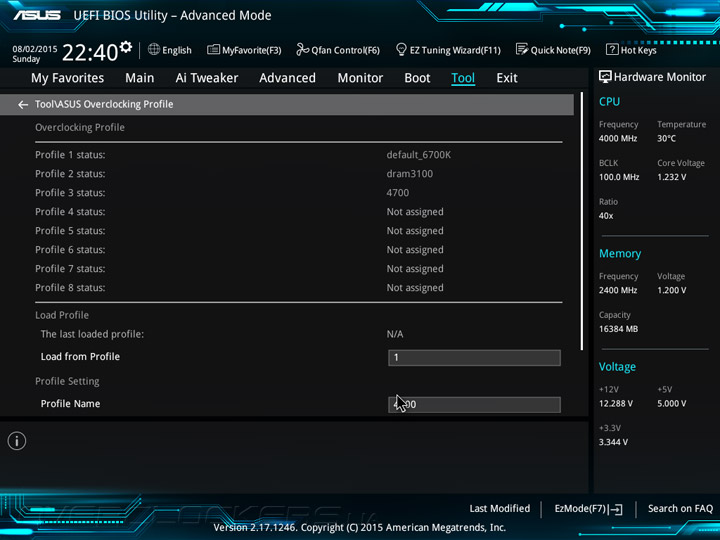Click the 22:40 clock display

90,52
